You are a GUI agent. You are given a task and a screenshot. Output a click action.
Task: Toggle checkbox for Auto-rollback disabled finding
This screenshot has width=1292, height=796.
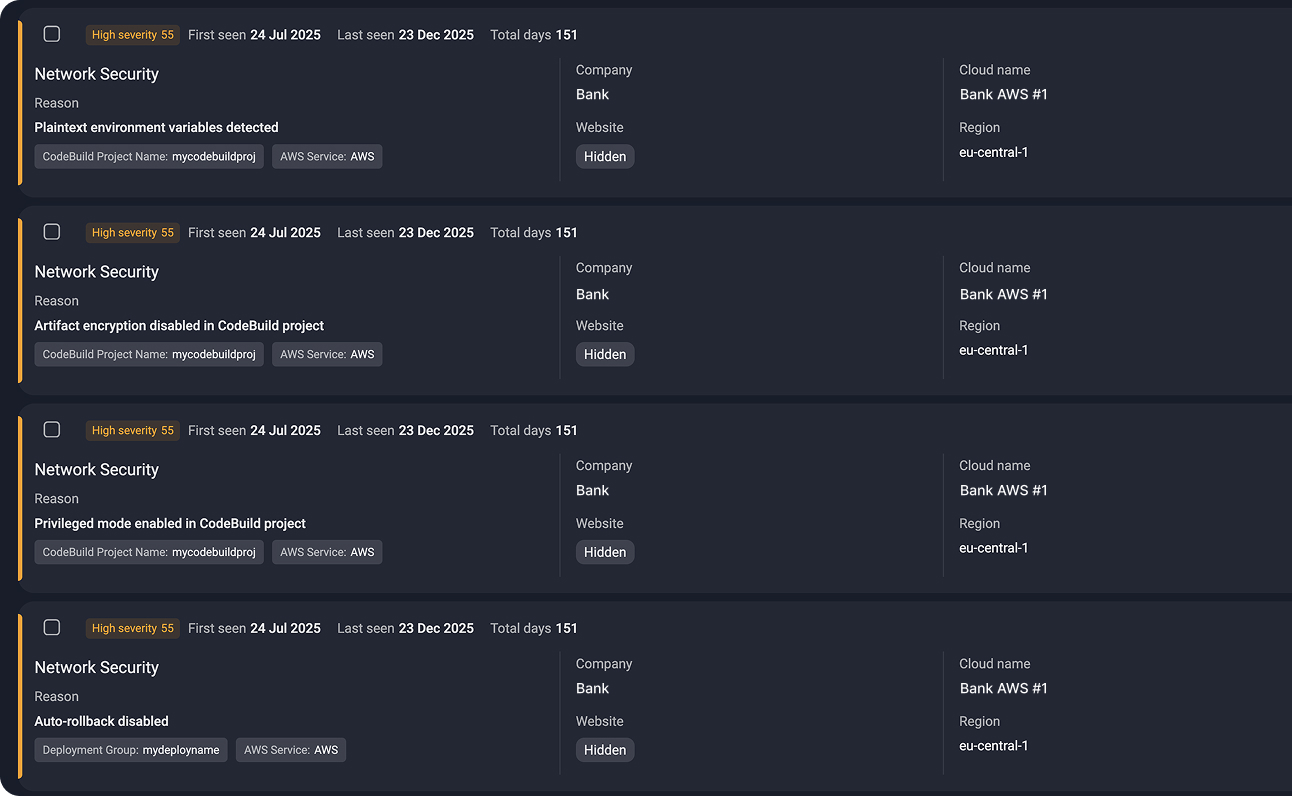52,628
